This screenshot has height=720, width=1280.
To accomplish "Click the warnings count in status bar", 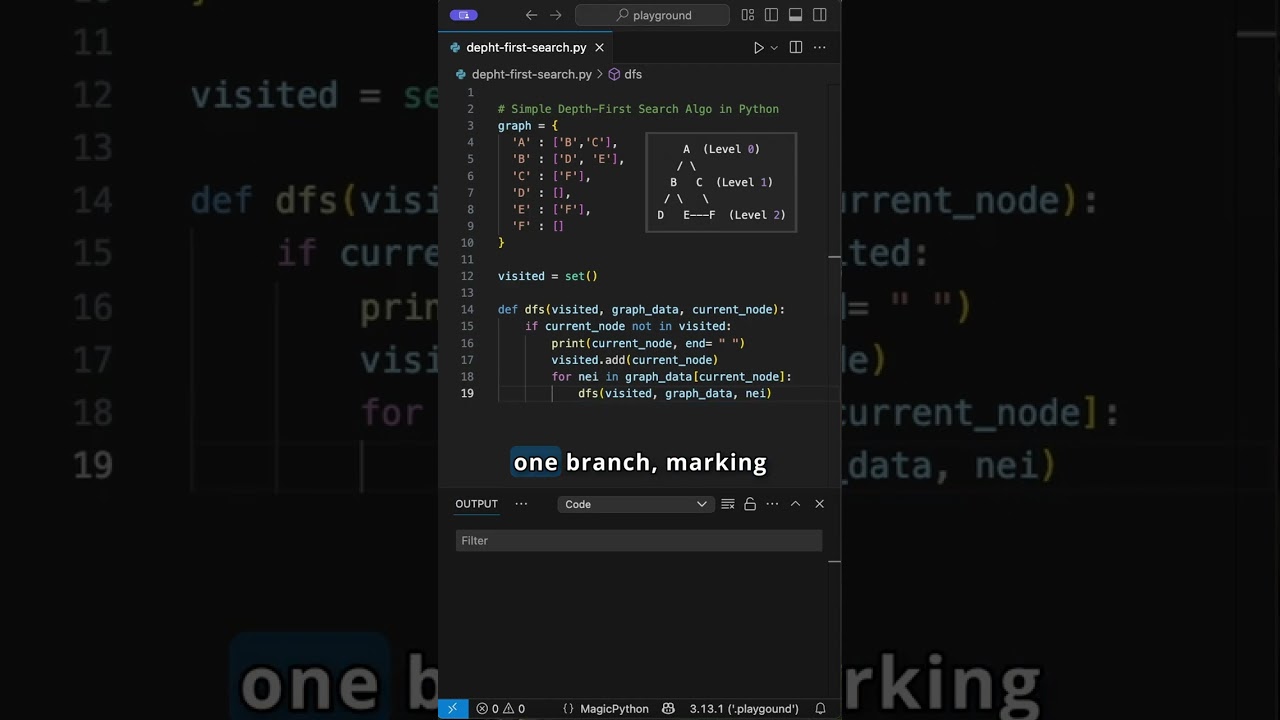I will pyautogui.click(x=515, y=708).
